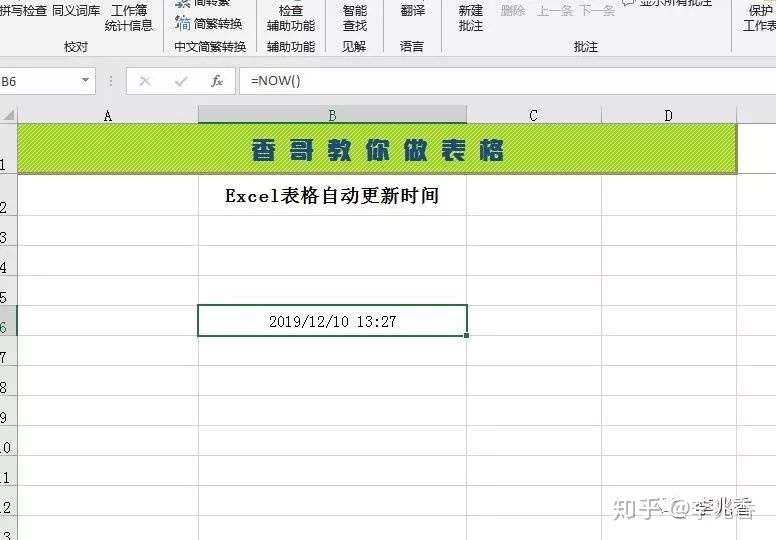This screenshot has width=776, height=540.
Task: Click Spelling check (拼写检查)
Action: 24,11
